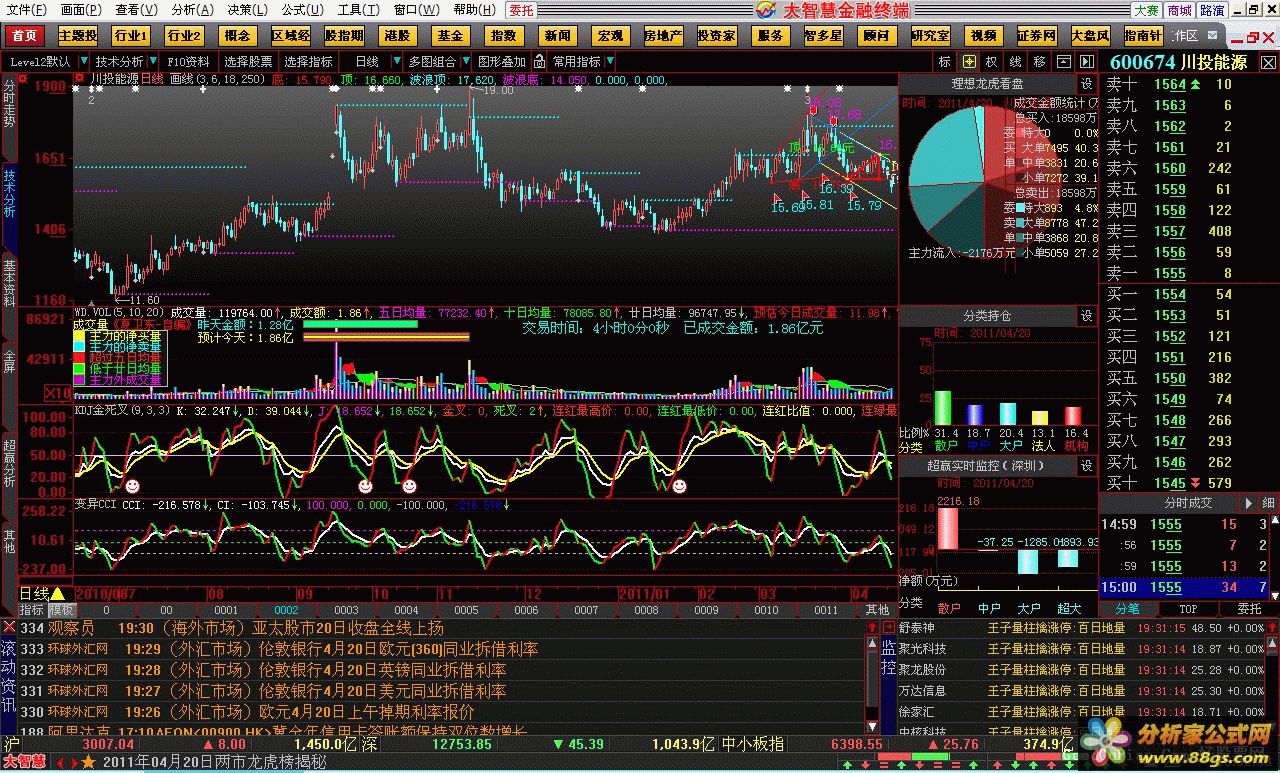Open the 路演 roadshow button
This screenshot has width=1280, height=773.
click(1211, 10)
